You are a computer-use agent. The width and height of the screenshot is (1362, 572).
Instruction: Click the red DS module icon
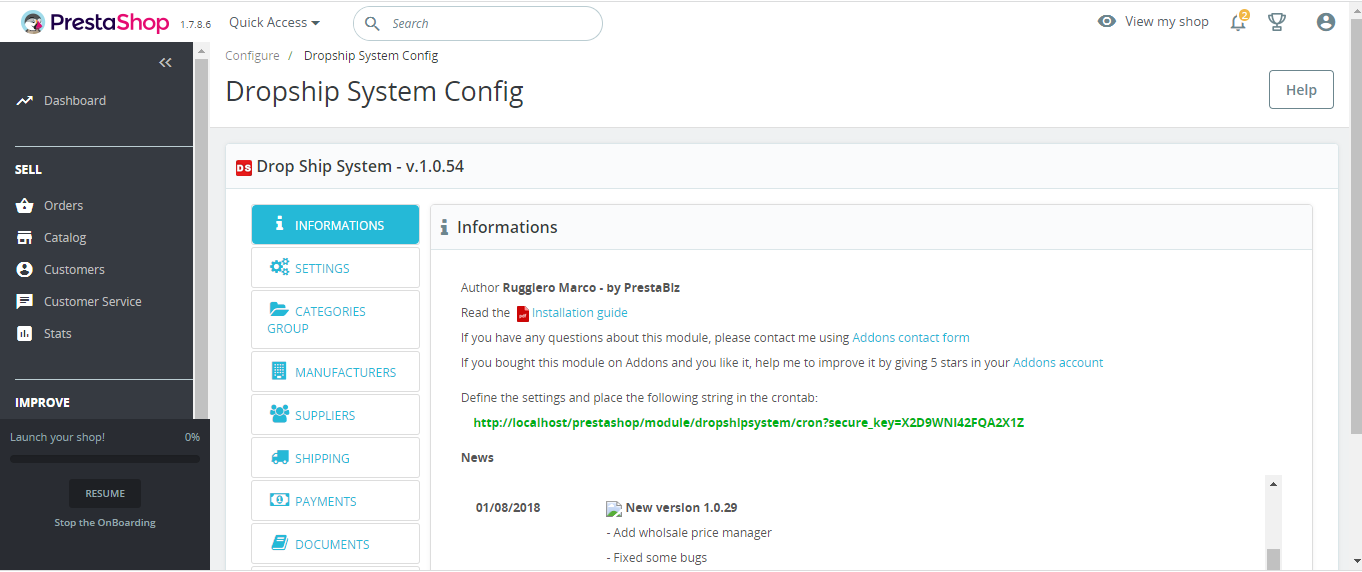243,167
